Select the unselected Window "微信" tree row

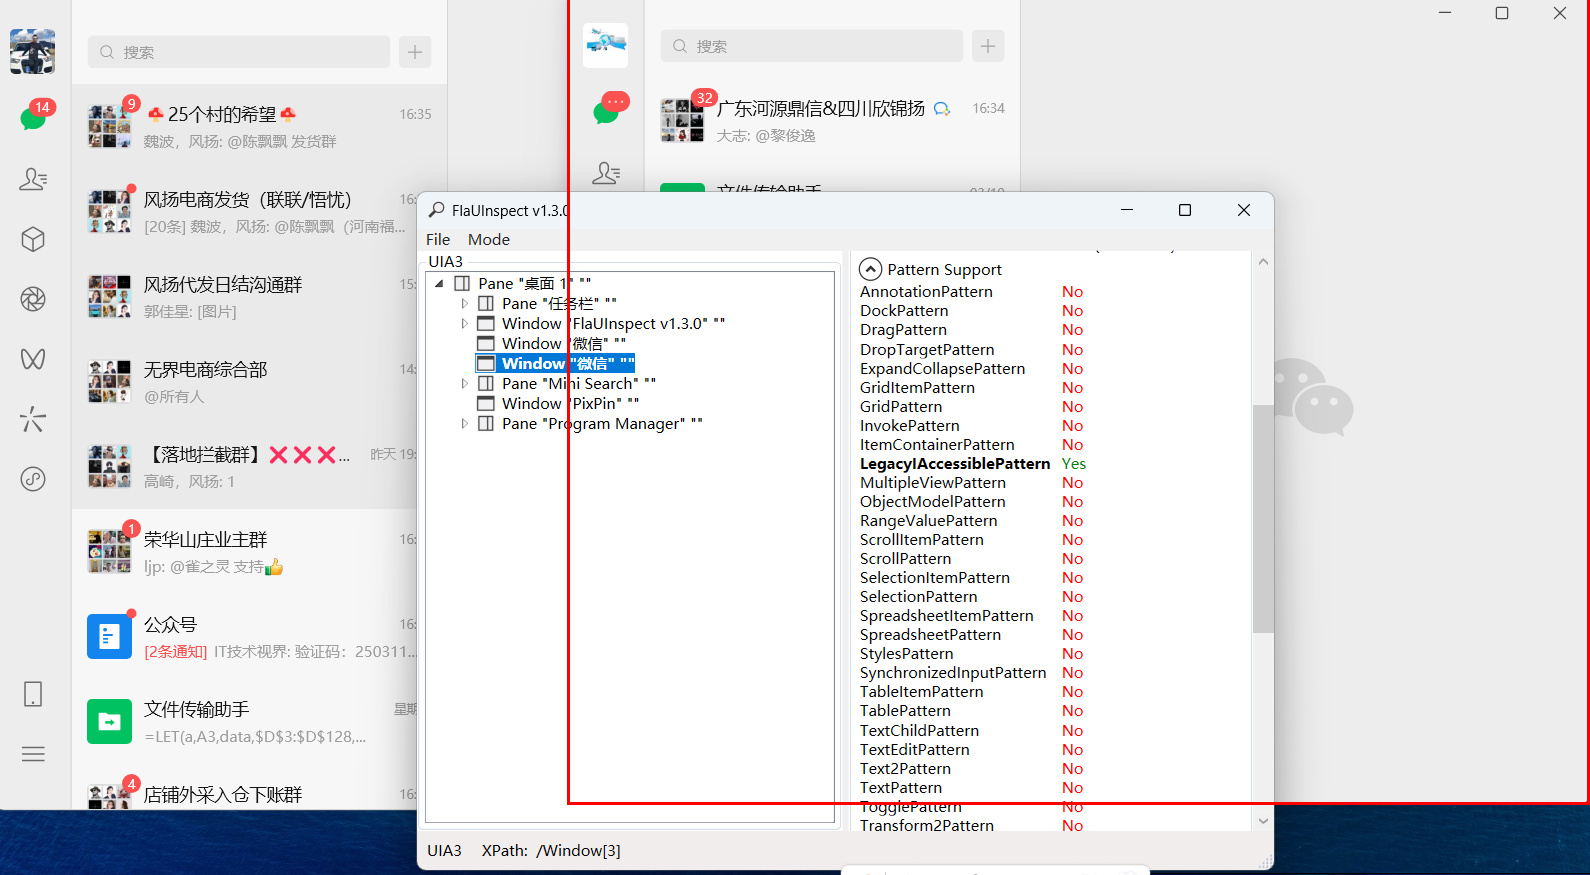551,344
